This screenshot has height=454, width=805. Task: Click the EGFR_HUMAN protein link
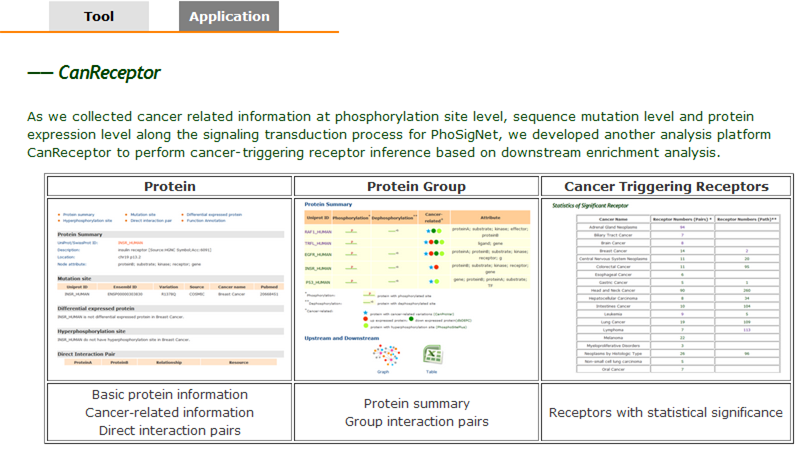pyautogui.click(x=318, y=254)
